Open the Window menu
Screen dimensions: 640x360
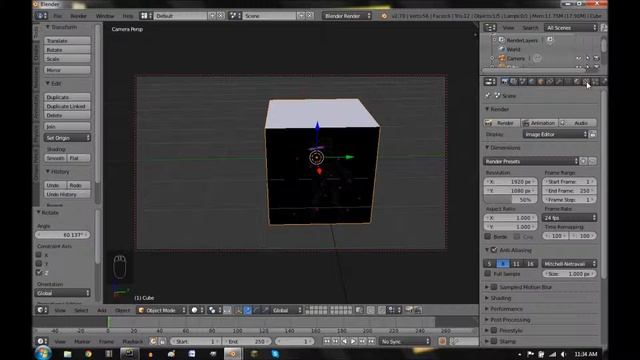coord(105,16)
